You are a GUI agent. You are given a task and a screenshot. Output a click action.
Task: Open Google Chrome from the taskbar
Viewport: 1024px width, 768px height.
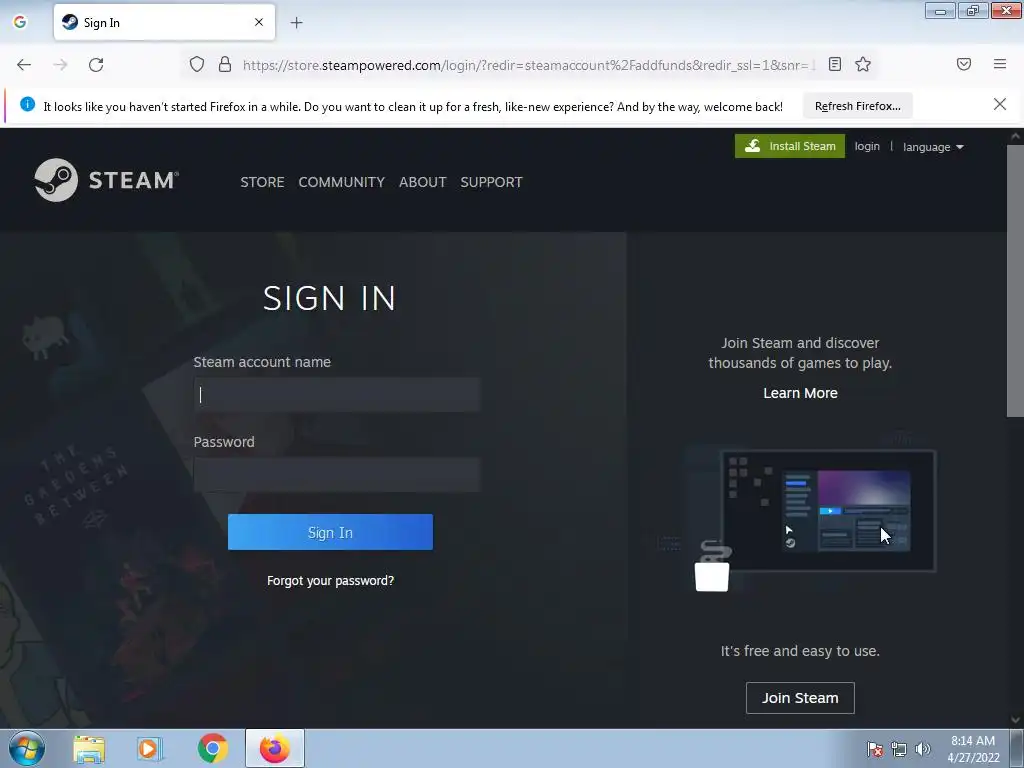click(213, 748)
